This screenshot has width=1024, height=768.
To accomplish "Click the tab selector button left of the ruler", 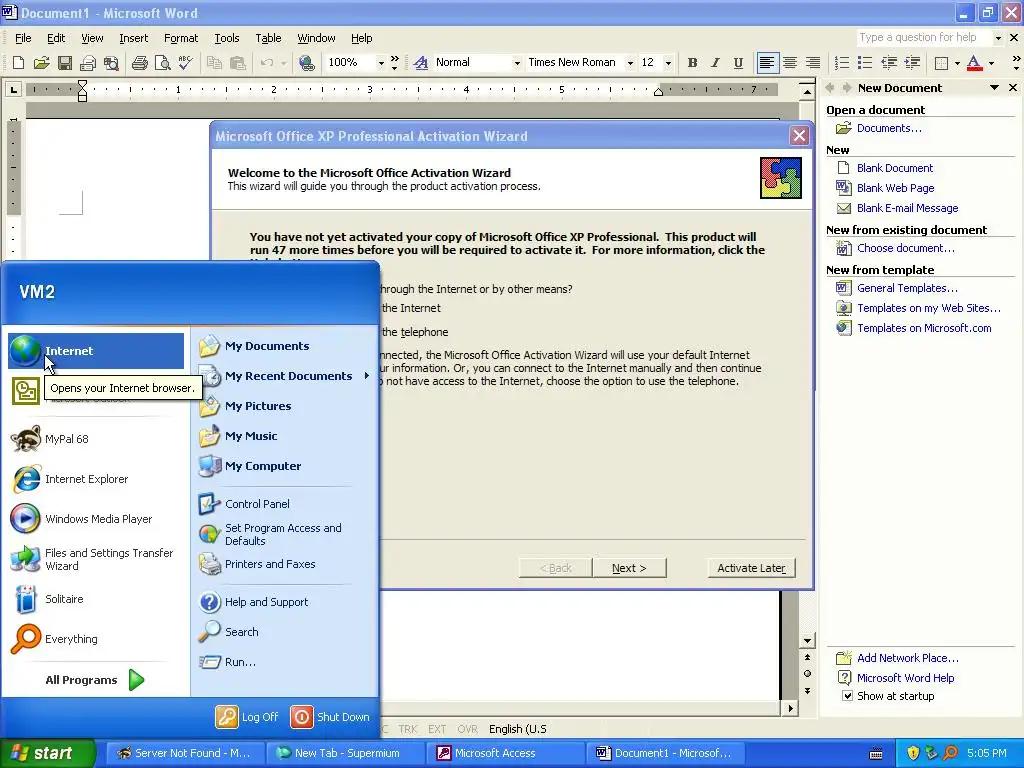I will coord(13,89).
